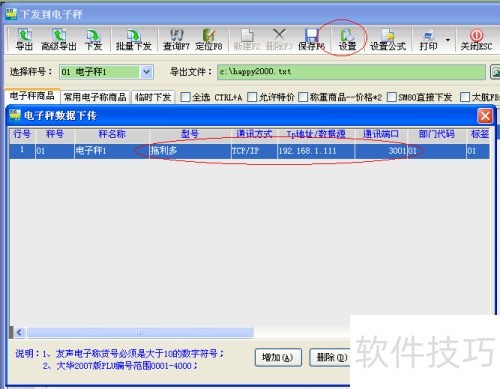Click the 导出 export toolbar icon

click(x=25, y=40)
